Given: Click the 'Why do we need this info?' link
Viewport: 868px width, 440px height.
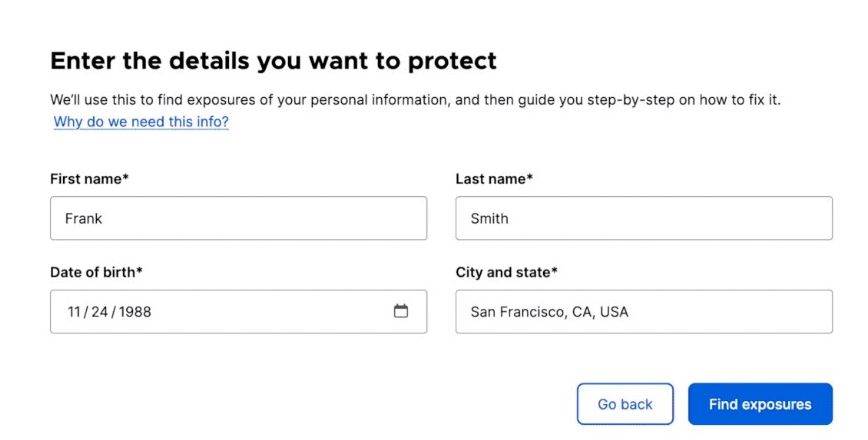Looking at the screenshot, I should tap(141, 122).
